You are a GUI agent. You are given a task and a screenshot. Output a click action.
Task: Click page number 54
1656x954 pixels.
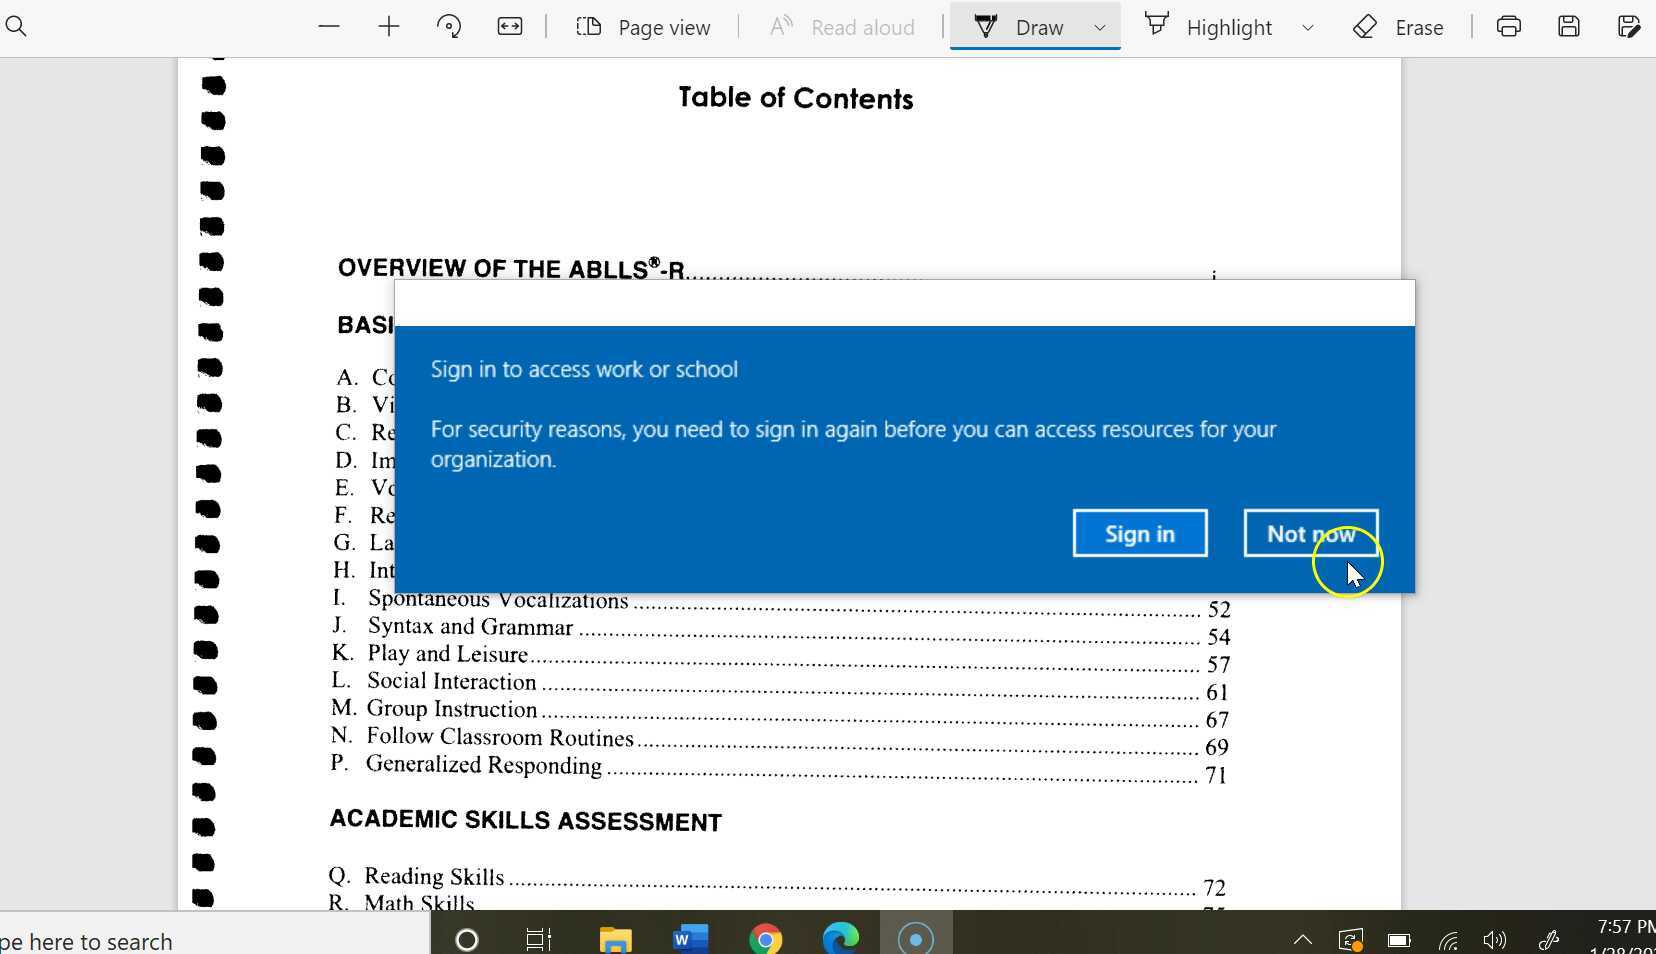pos(1219,637)
